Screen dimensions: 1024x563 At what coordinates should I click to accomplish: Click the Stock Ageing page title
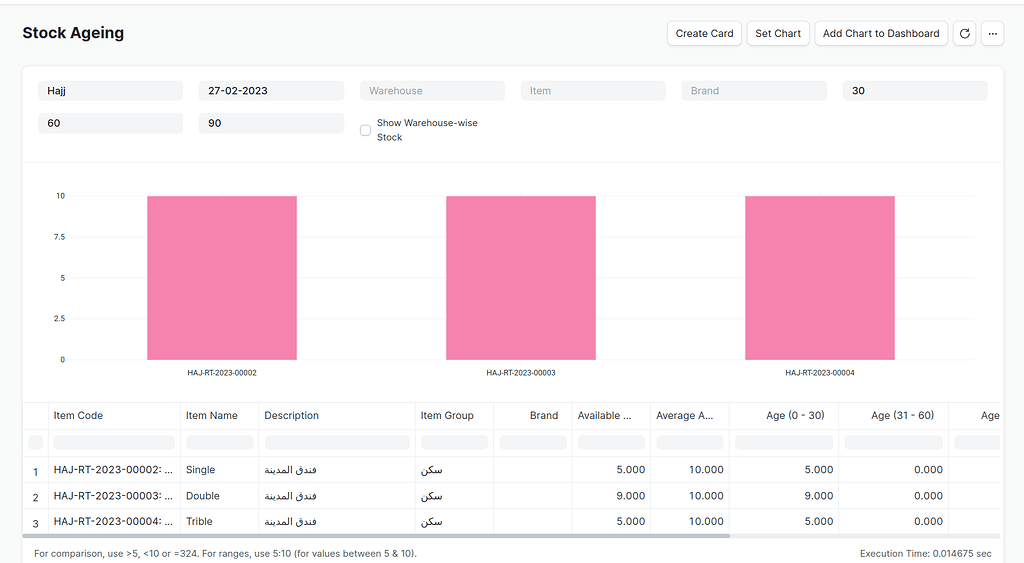[x=73, y=33]
